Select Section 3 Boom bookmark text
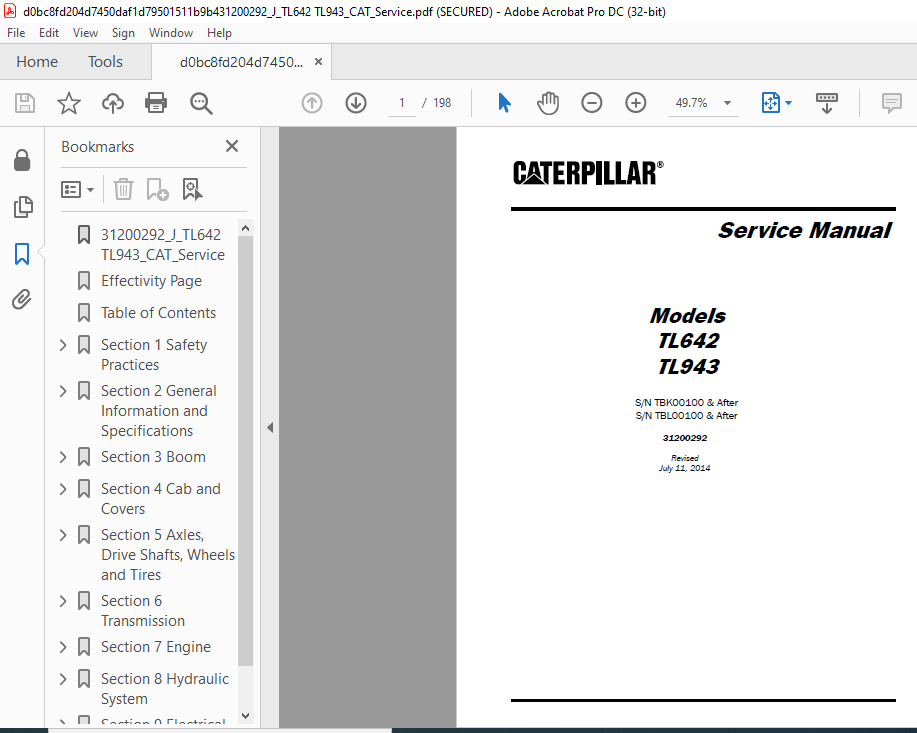The width and height of the screenshot is (917, 733). [153, 457]
